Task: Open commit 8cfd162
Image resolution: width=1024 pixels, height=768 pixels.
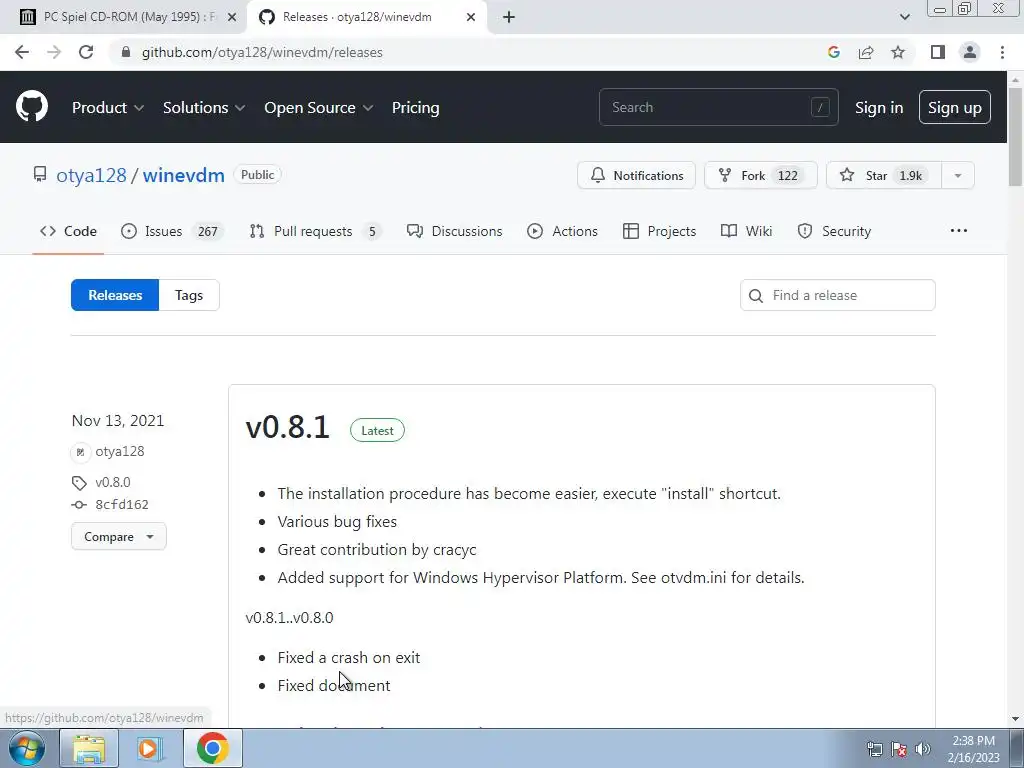Action: click(x=122, y=505)
